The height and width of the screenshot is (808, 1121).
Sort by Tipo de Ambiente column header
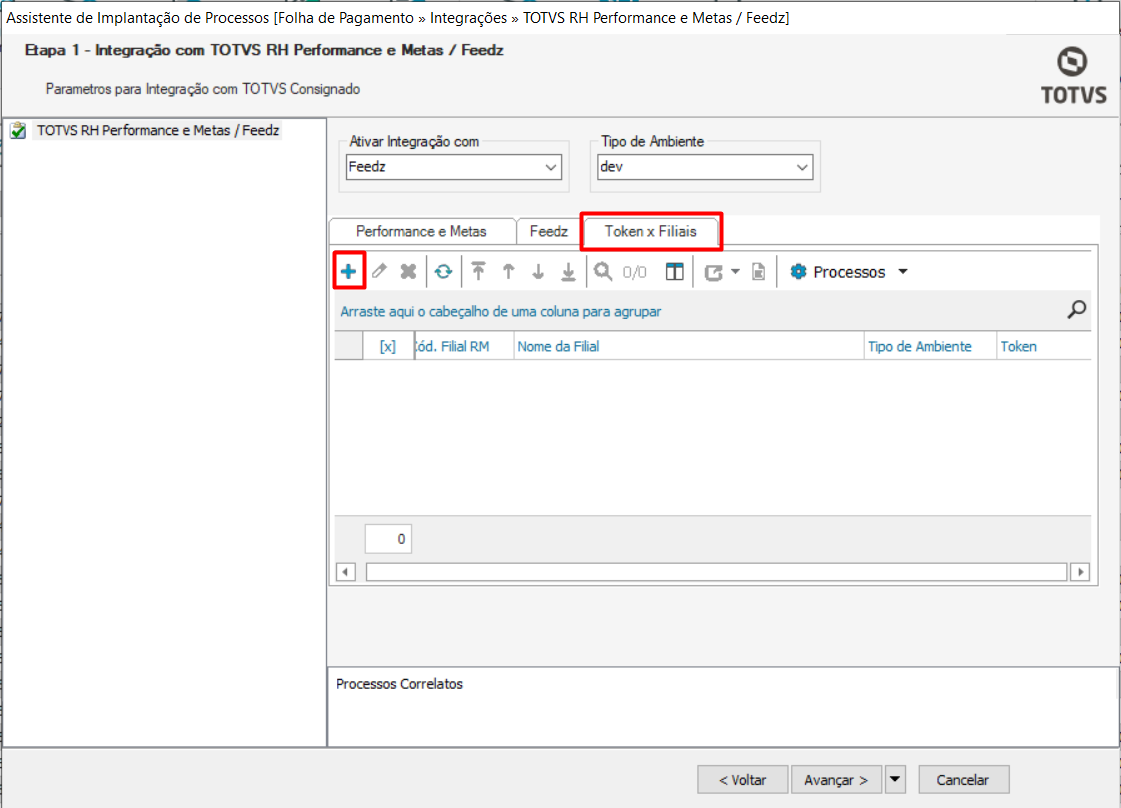[x=930, y=346]
